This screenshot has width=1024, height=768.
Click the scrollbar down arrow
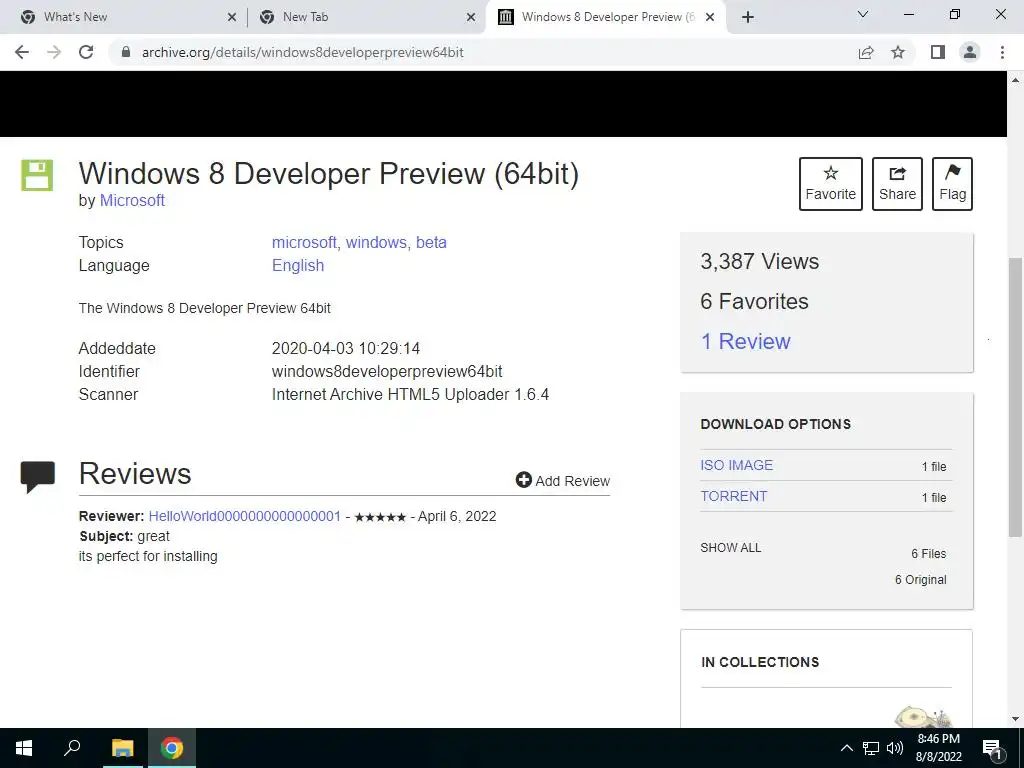tap(1015, 719)
